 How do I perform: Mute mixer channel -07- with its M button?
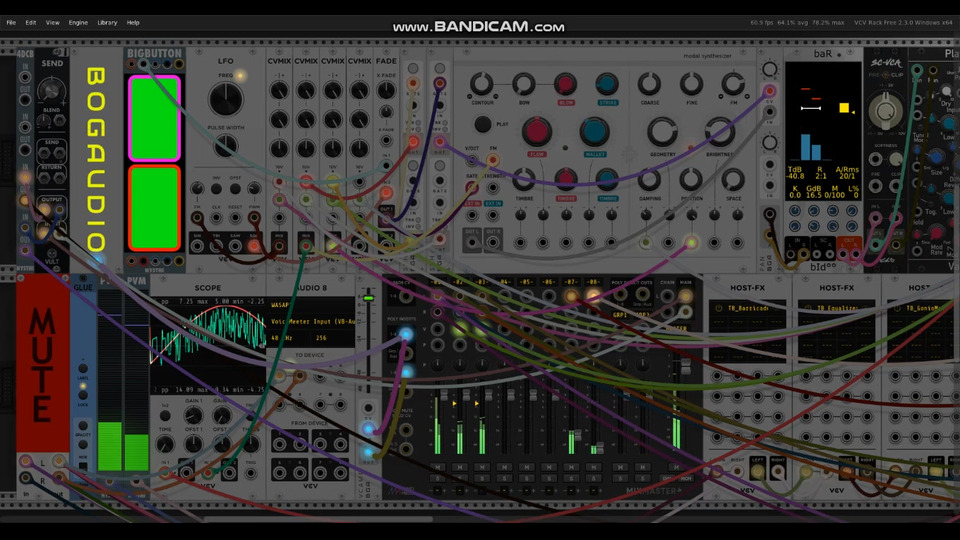pos(571,467)
